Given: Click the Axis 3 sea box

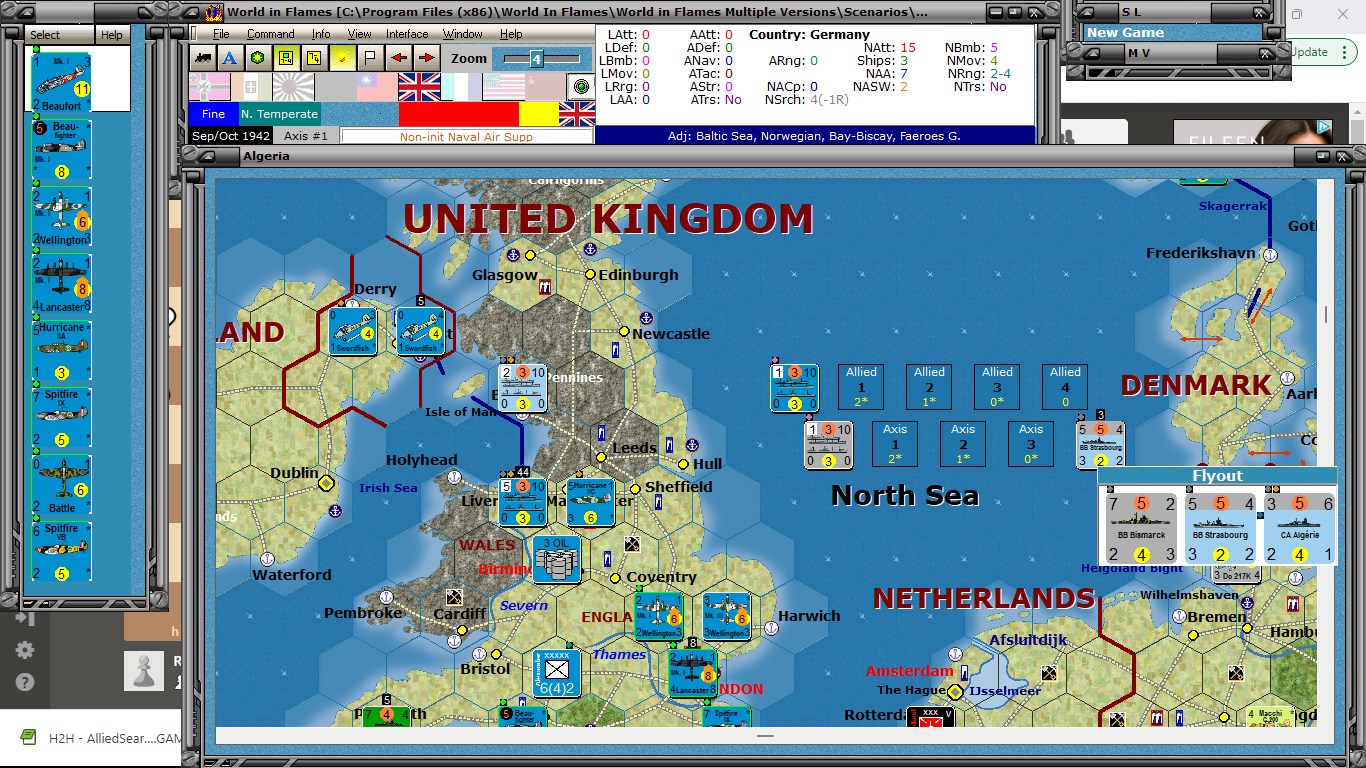Looking at the screenshot, I should pyautogui.click(x=1032, y=444).
